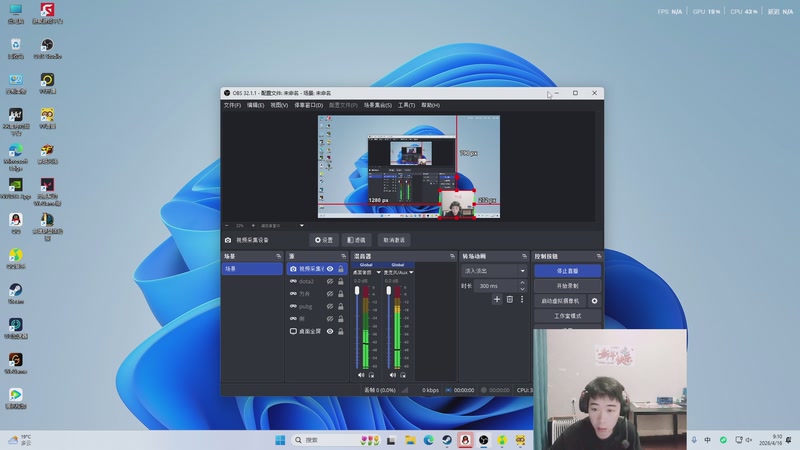This screenshot has width=800, height=450.
Task: Mute the 麦克风/Aux mixer channel
Action: 392,375
